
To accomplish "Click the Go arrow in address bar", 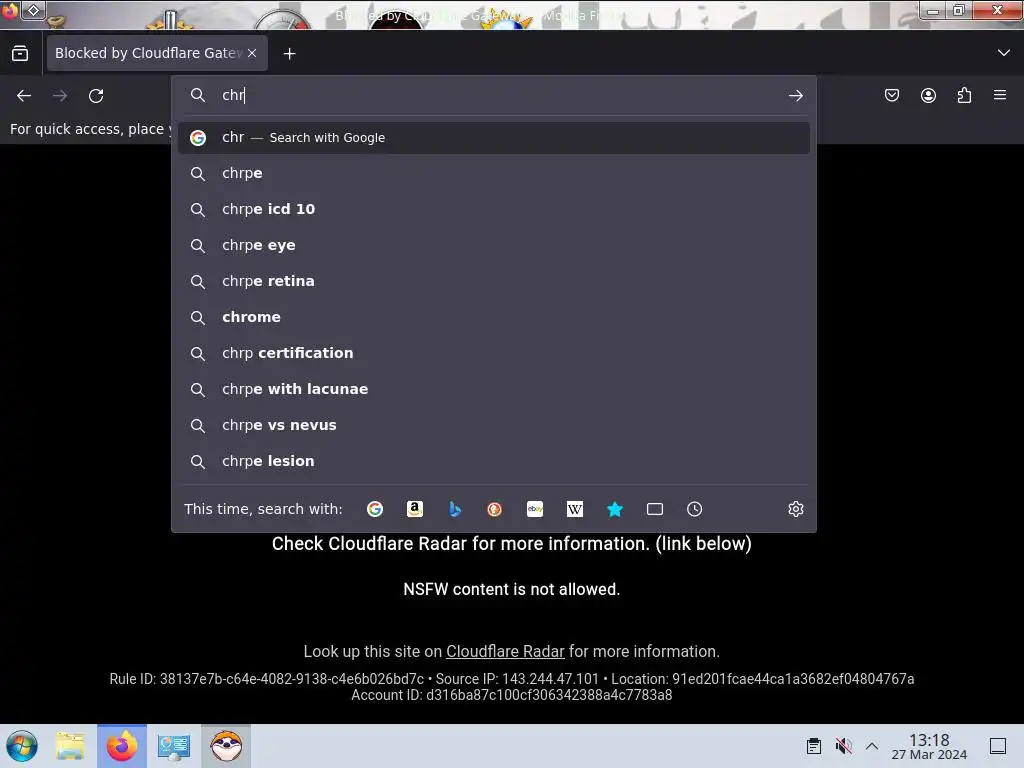I will tap(795, 96).
